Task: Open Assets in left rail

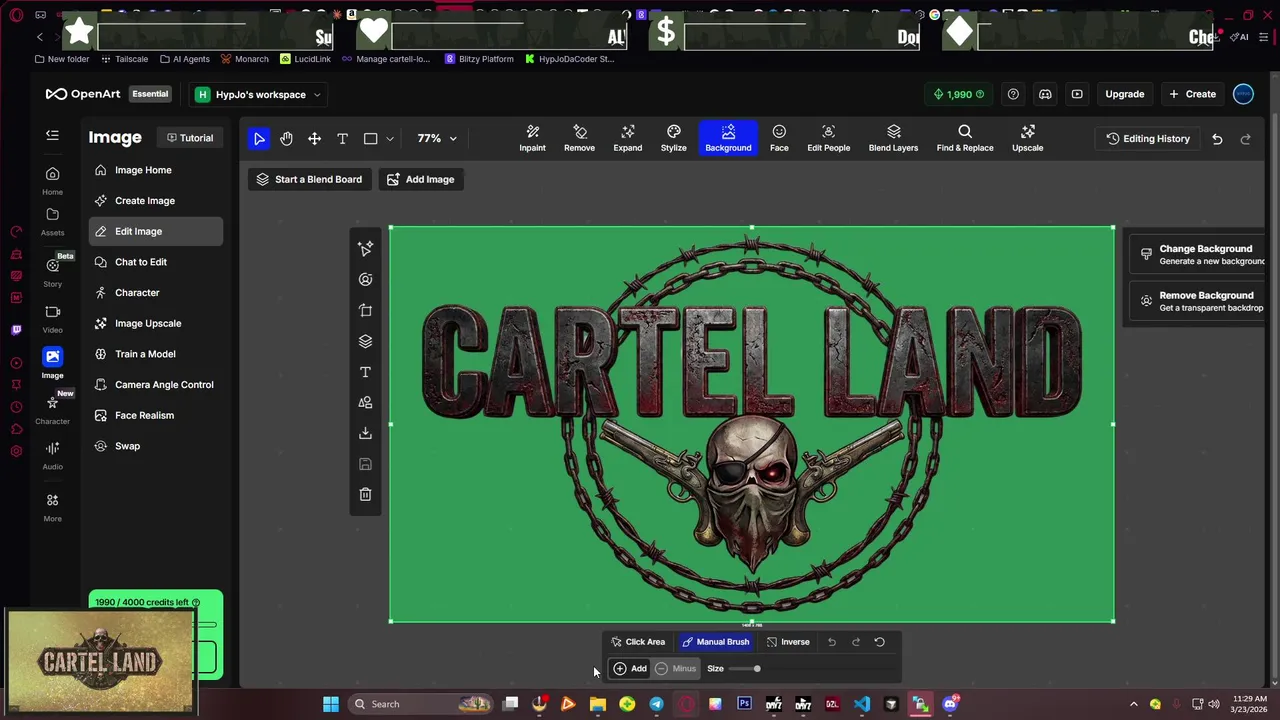Action: [52, 222]
